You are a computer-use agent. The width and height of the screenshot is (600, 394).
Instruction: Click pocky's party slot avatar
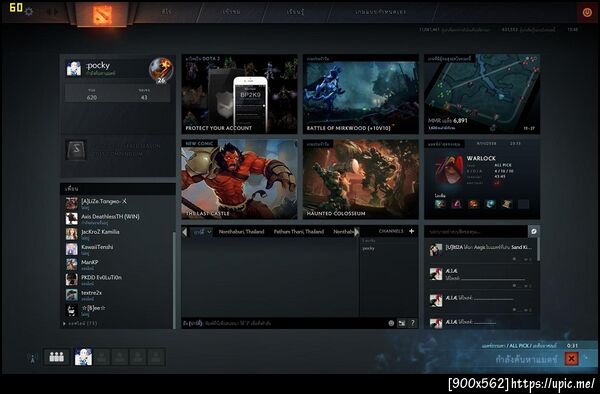coord(83,357)
